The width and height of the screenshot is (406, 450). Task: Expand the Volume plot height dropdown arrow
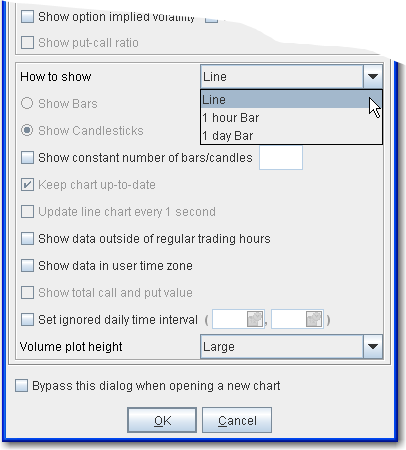[373, 347]
